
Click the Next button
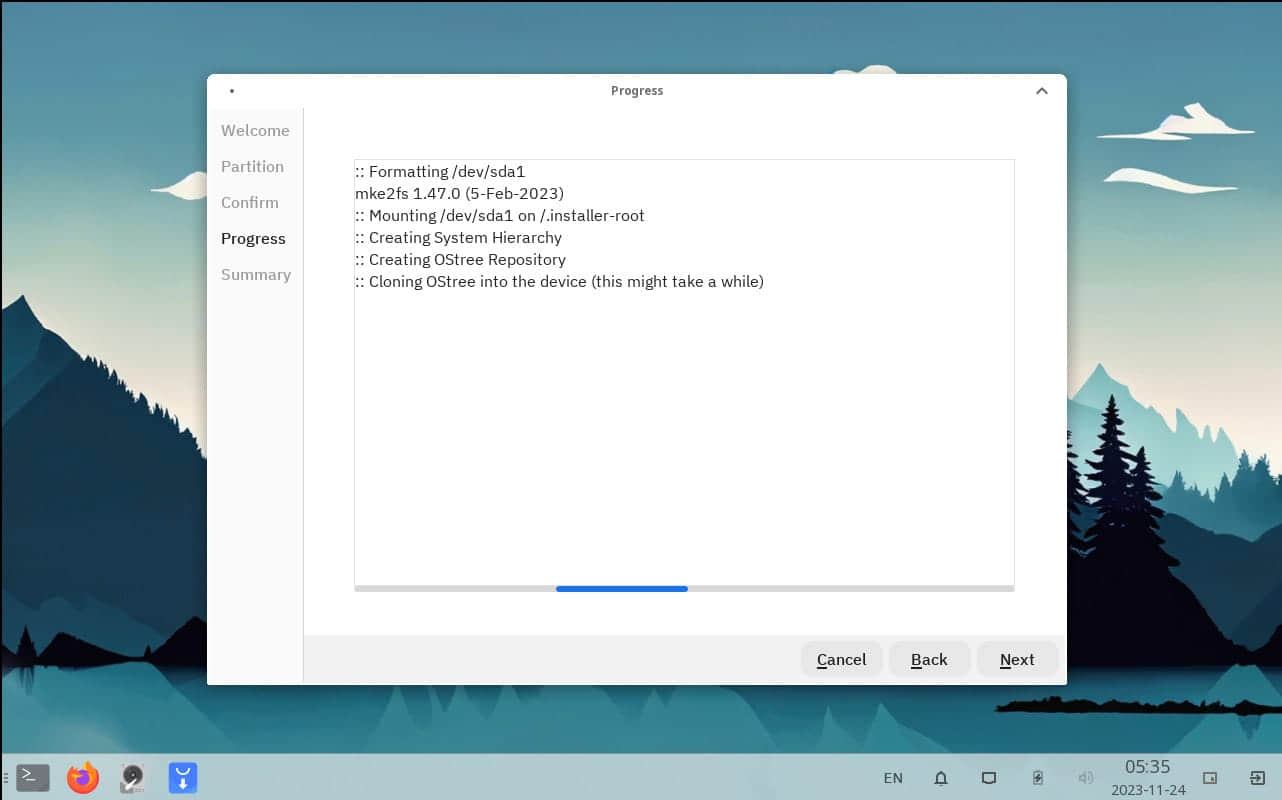pos(1017,659)
